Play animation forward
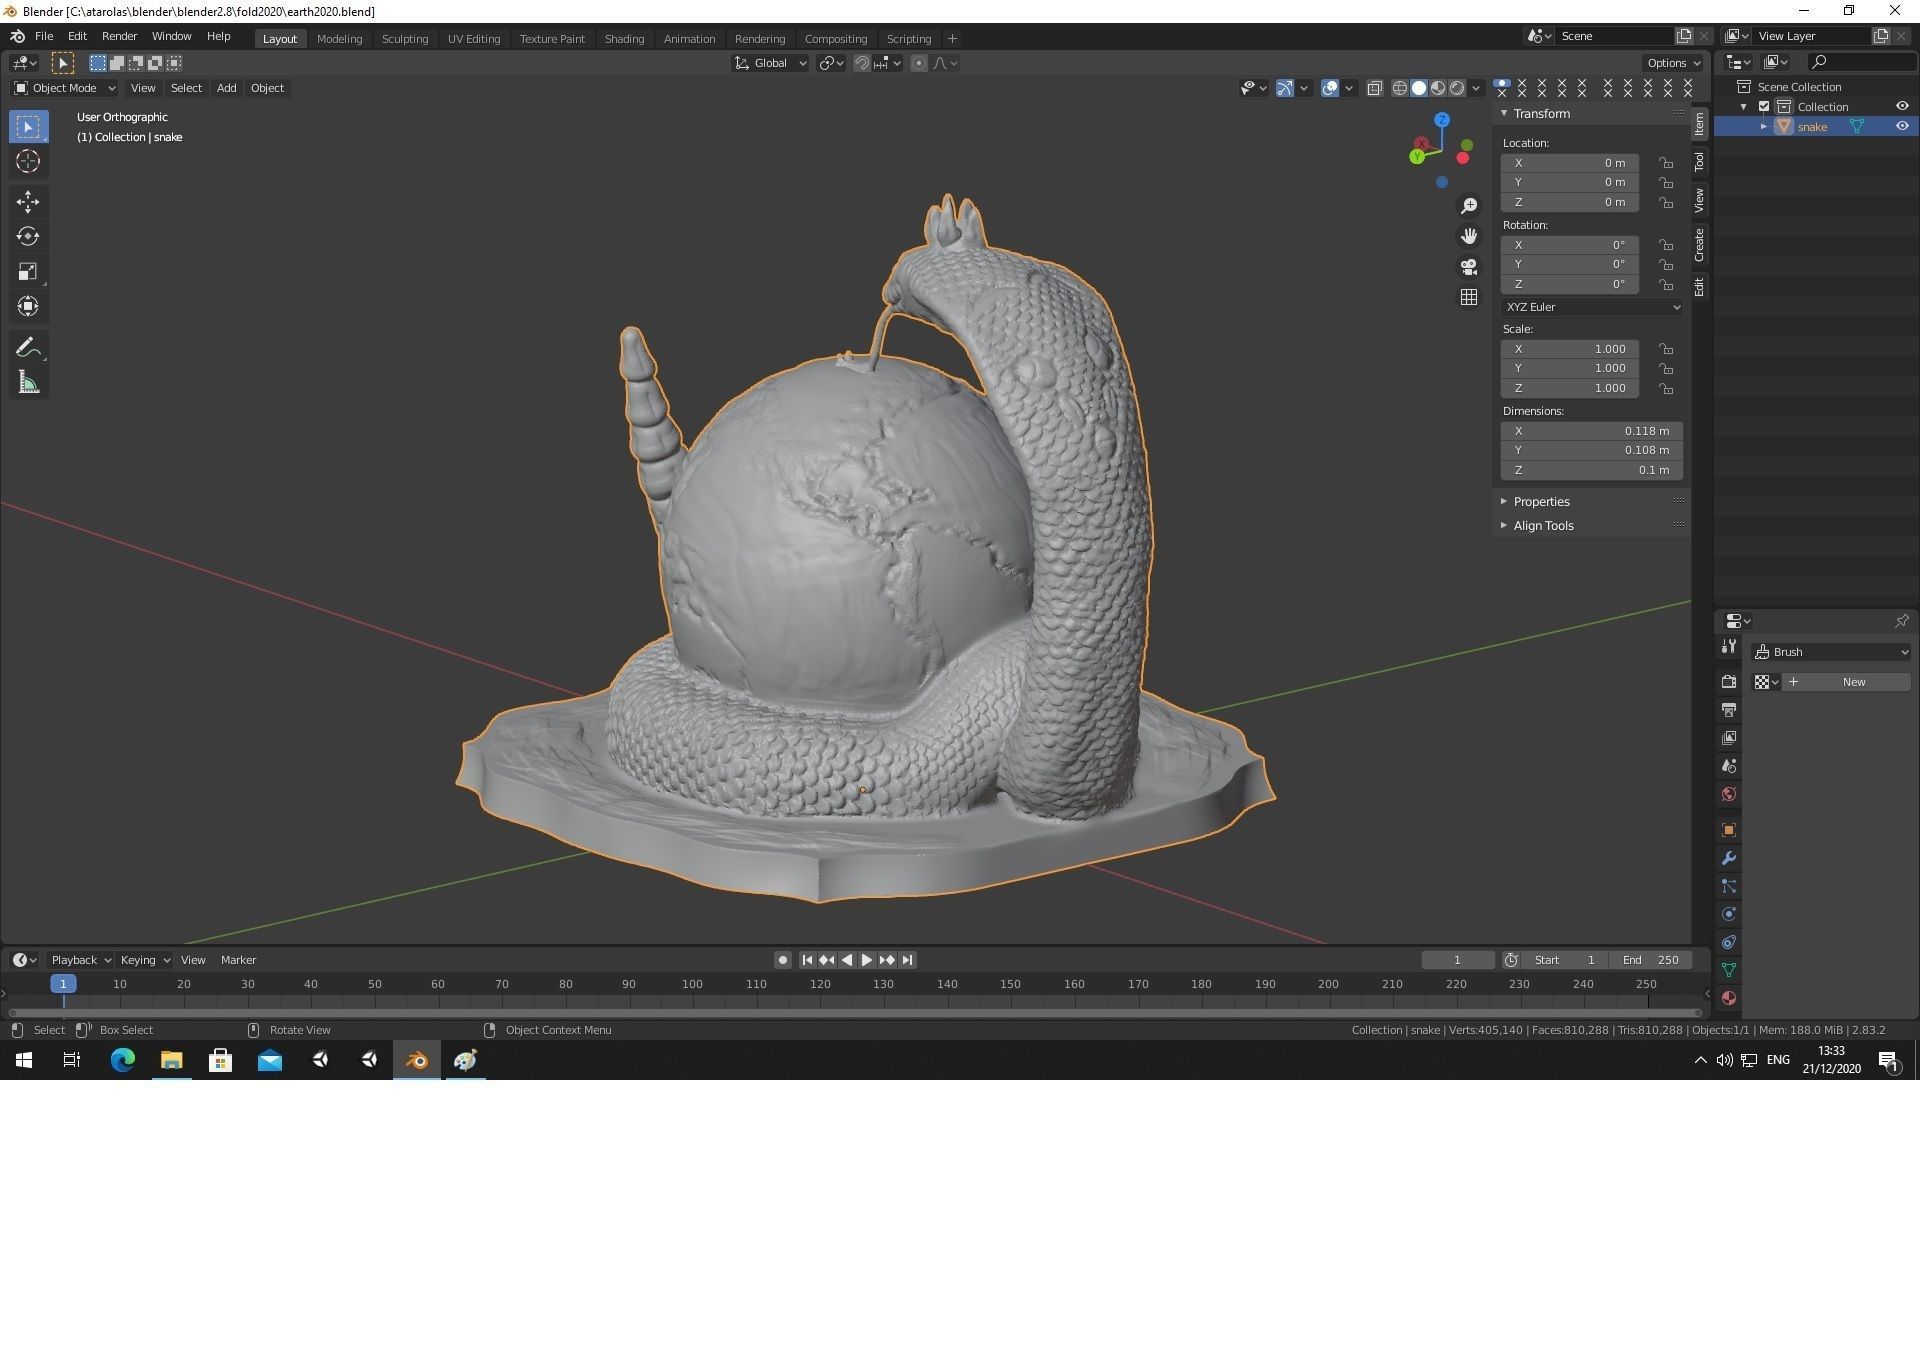Viewport: 1920px width, 1360px height. tap(867, 960)
